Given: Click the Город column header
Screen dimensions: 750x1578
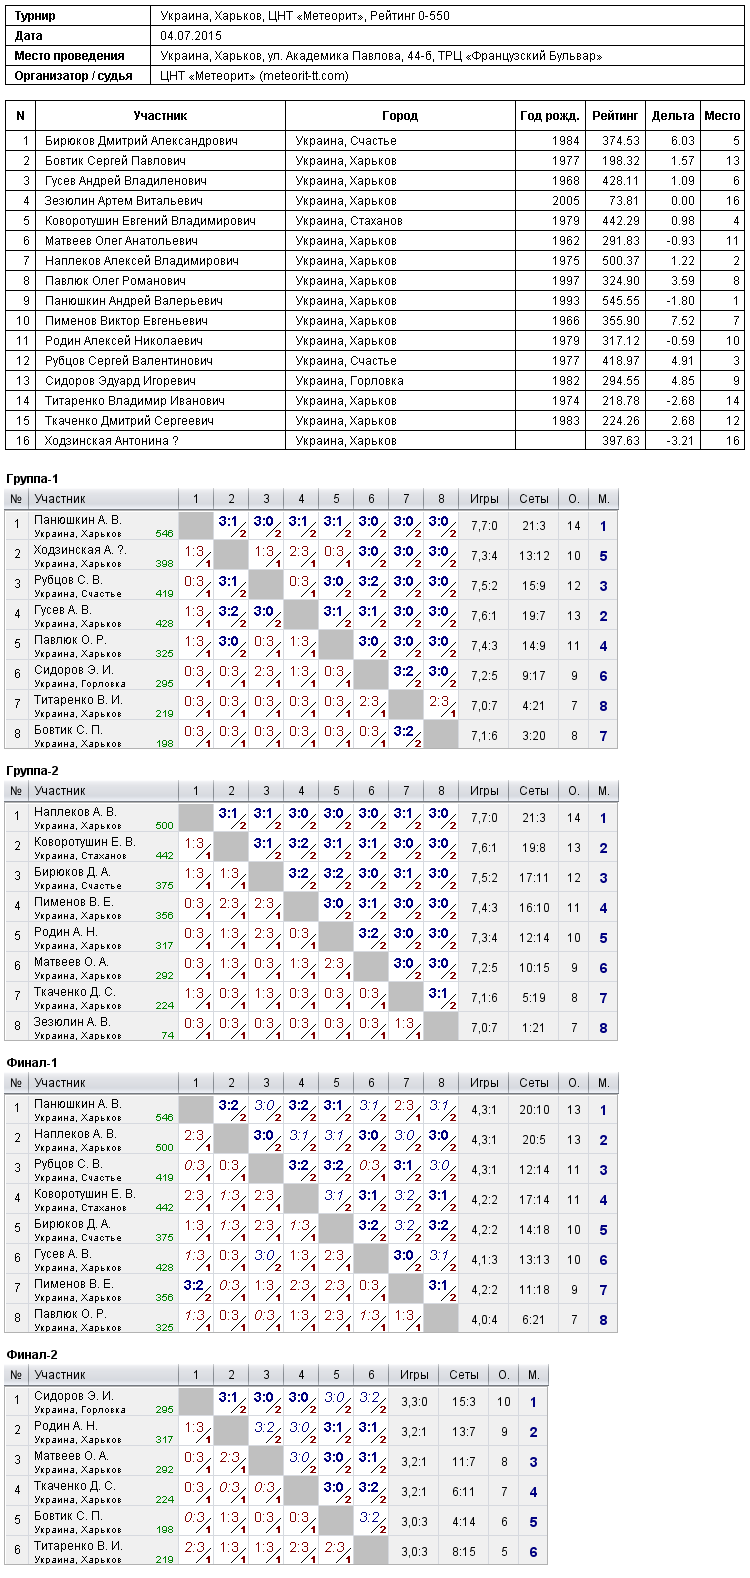Looking at the screenshot, I should click(400, 116).
